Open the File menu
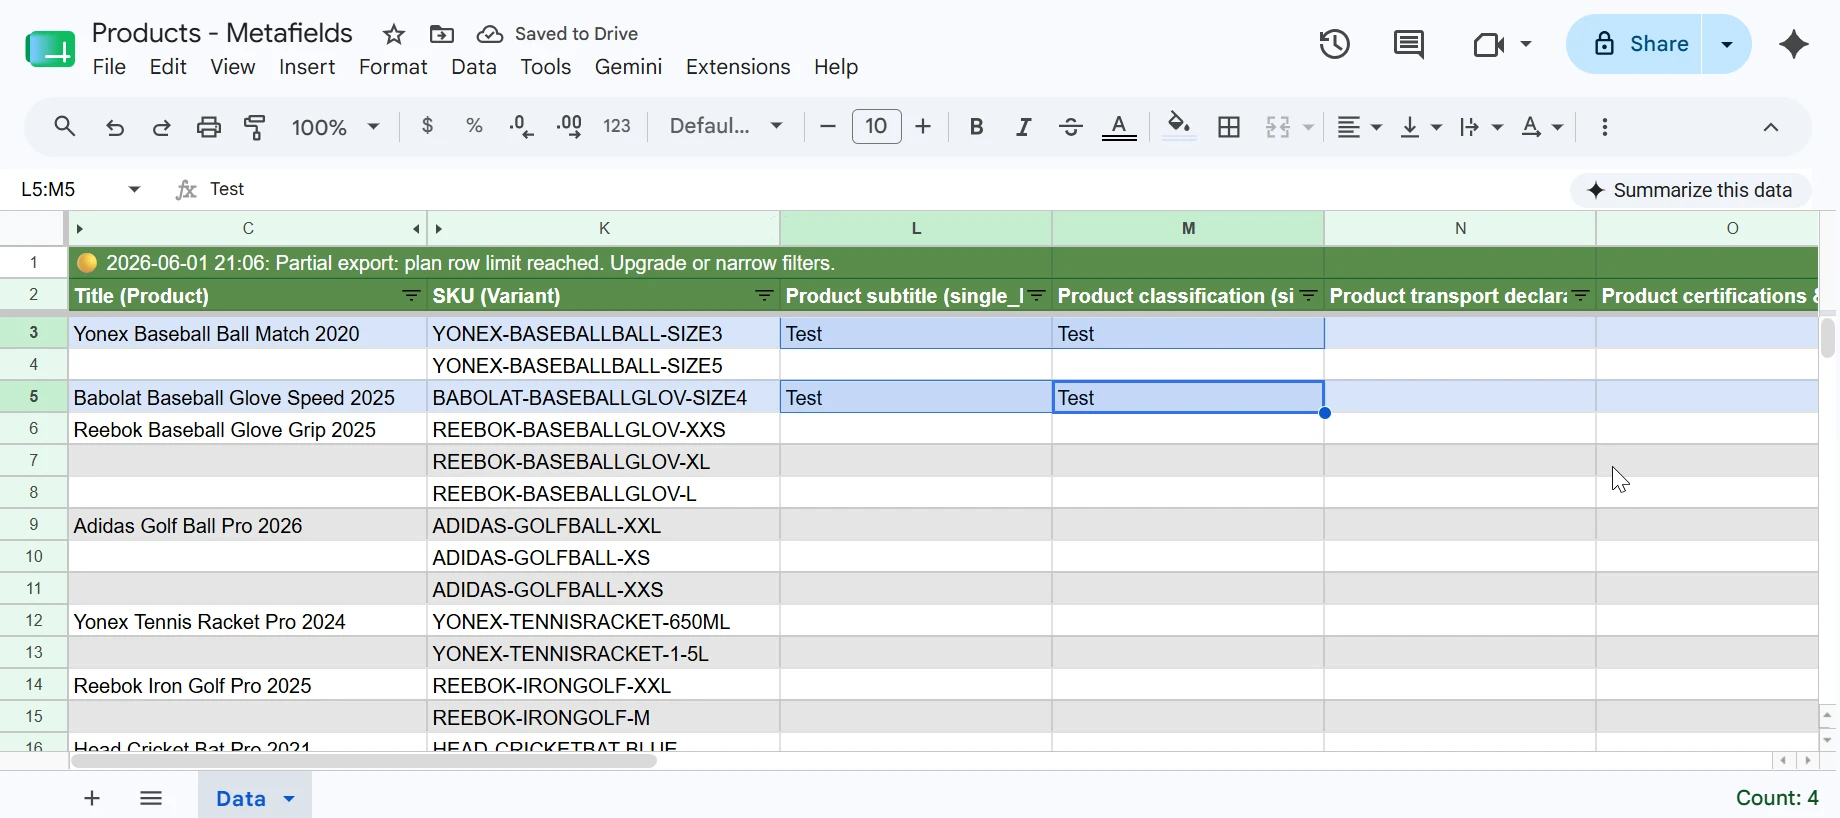Image resolution: width=1840 pixels, height=818 pixels. [109, 67]
